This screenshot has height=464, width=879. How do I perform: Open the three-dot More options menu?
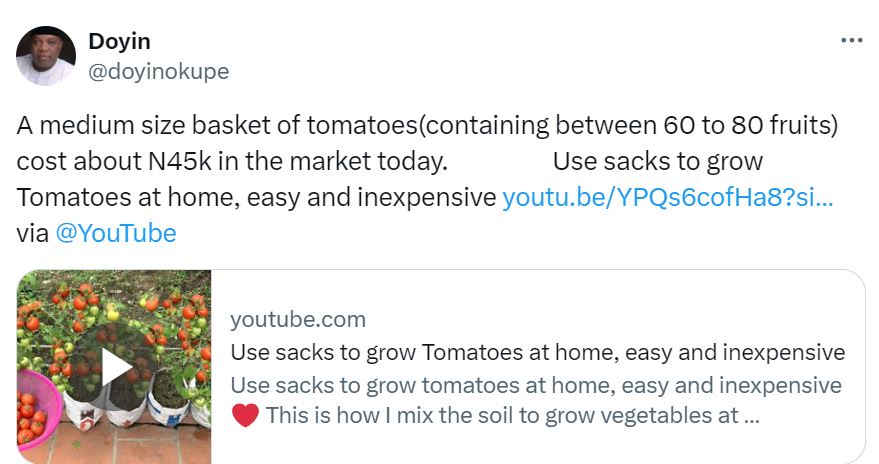(851, 41)
